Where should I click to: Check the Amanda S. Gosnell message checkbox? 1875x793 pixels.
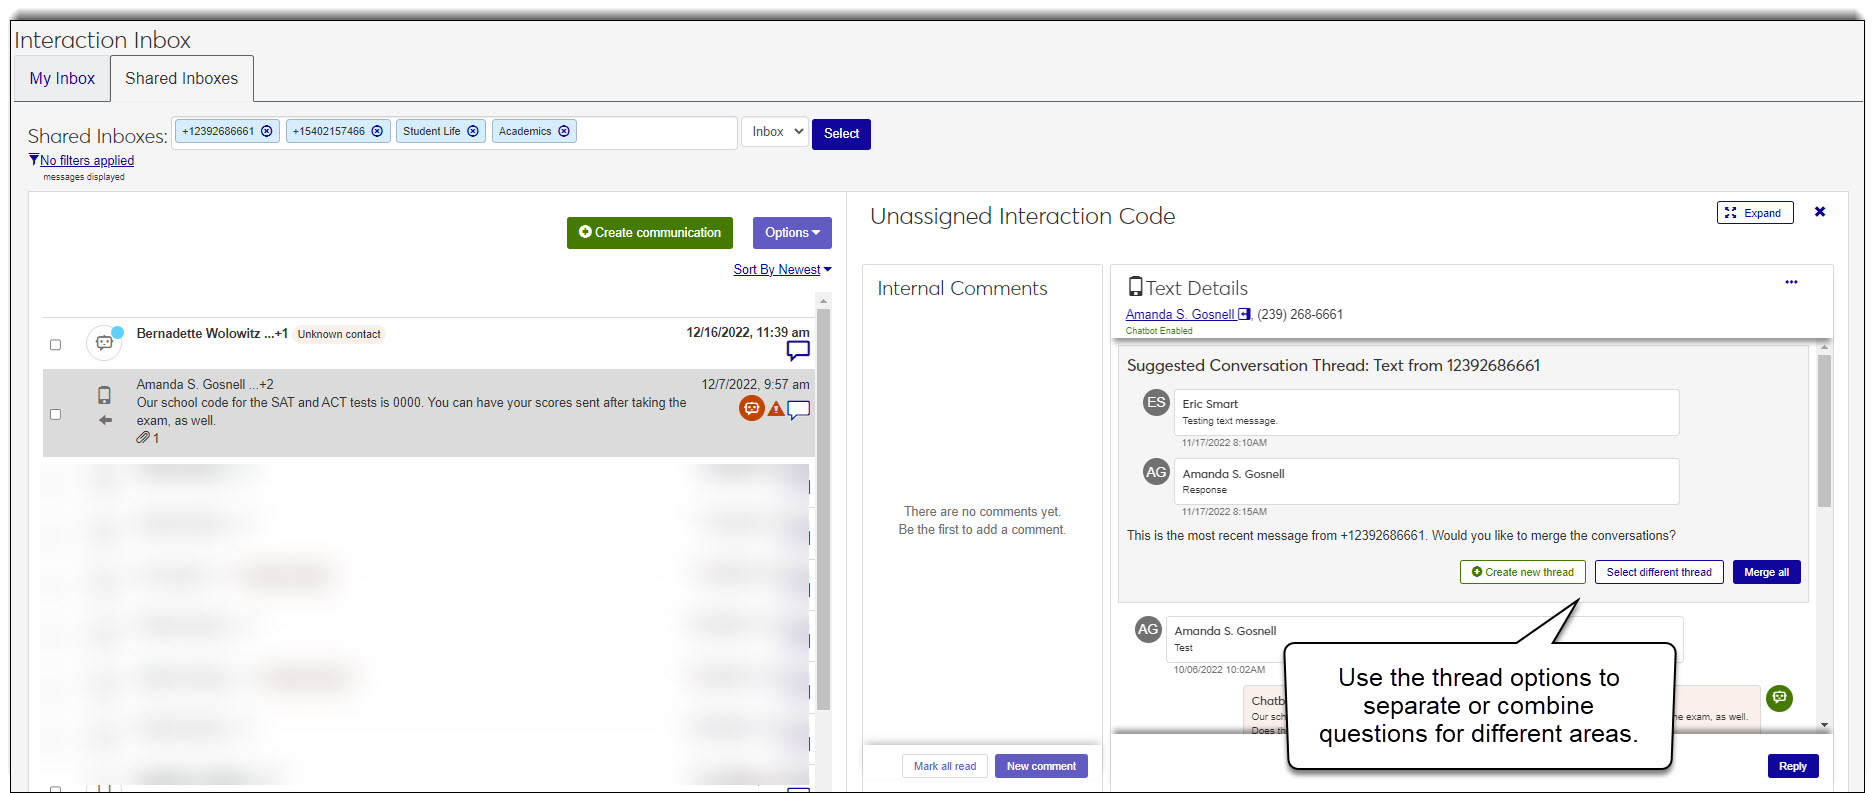click(55, 414)
